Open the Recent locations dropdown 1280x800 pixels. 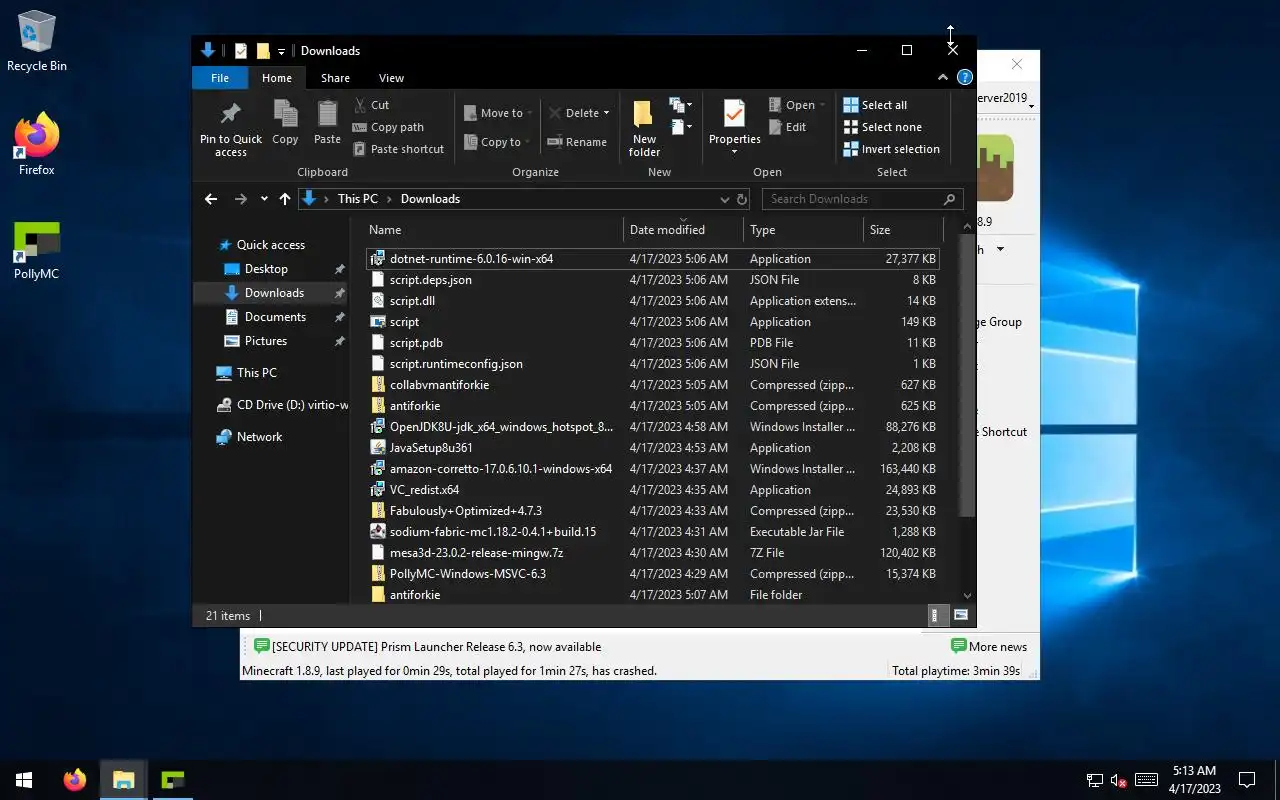pyautogui.click(x=264, y=199)
